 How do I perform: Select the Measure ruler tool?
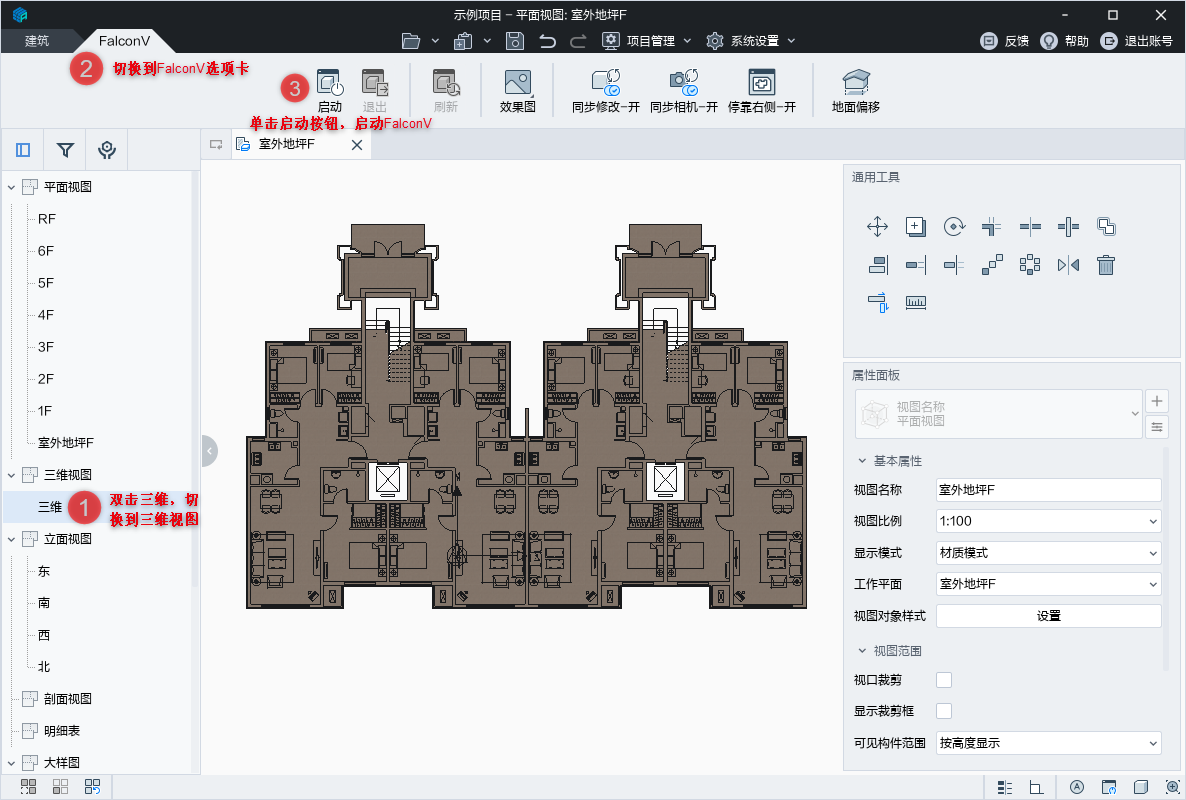(915, 302)
